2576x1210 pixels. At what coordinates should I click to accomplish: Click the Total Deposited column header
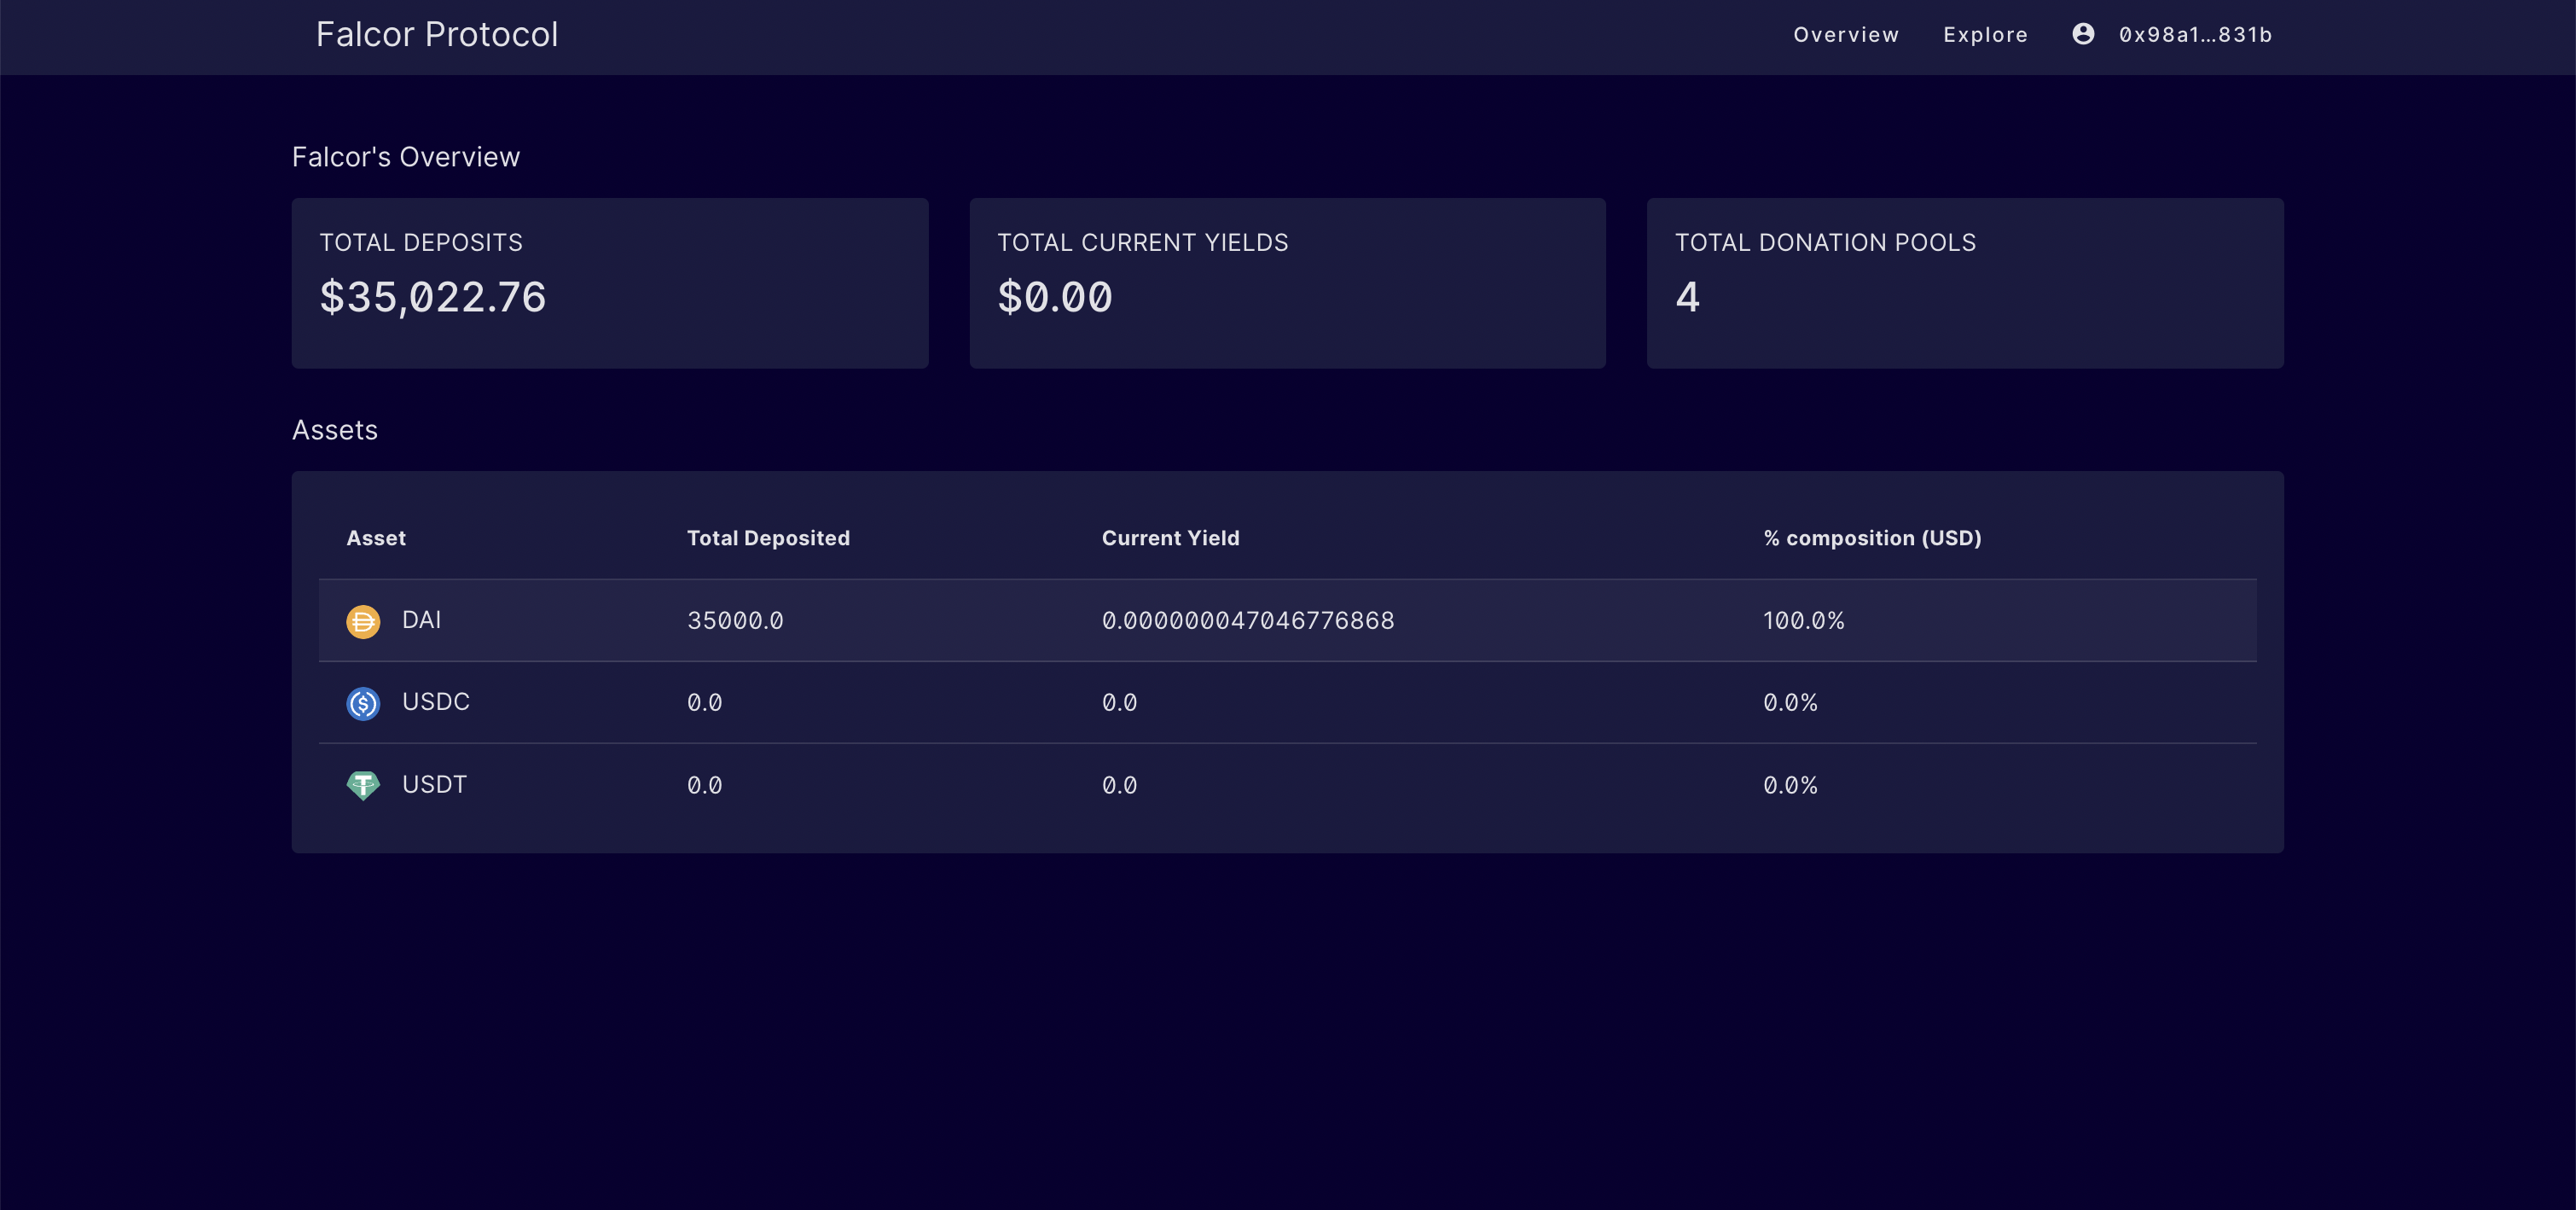point(768,538)
